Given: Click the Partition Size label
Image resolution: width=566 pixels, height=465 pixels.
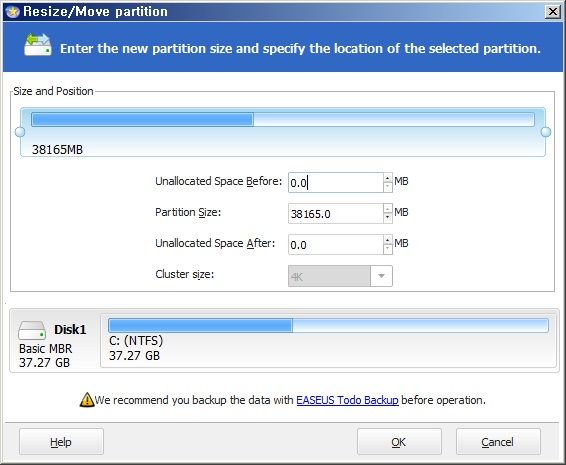Looking at the screenshot, I should pos(188,212).
